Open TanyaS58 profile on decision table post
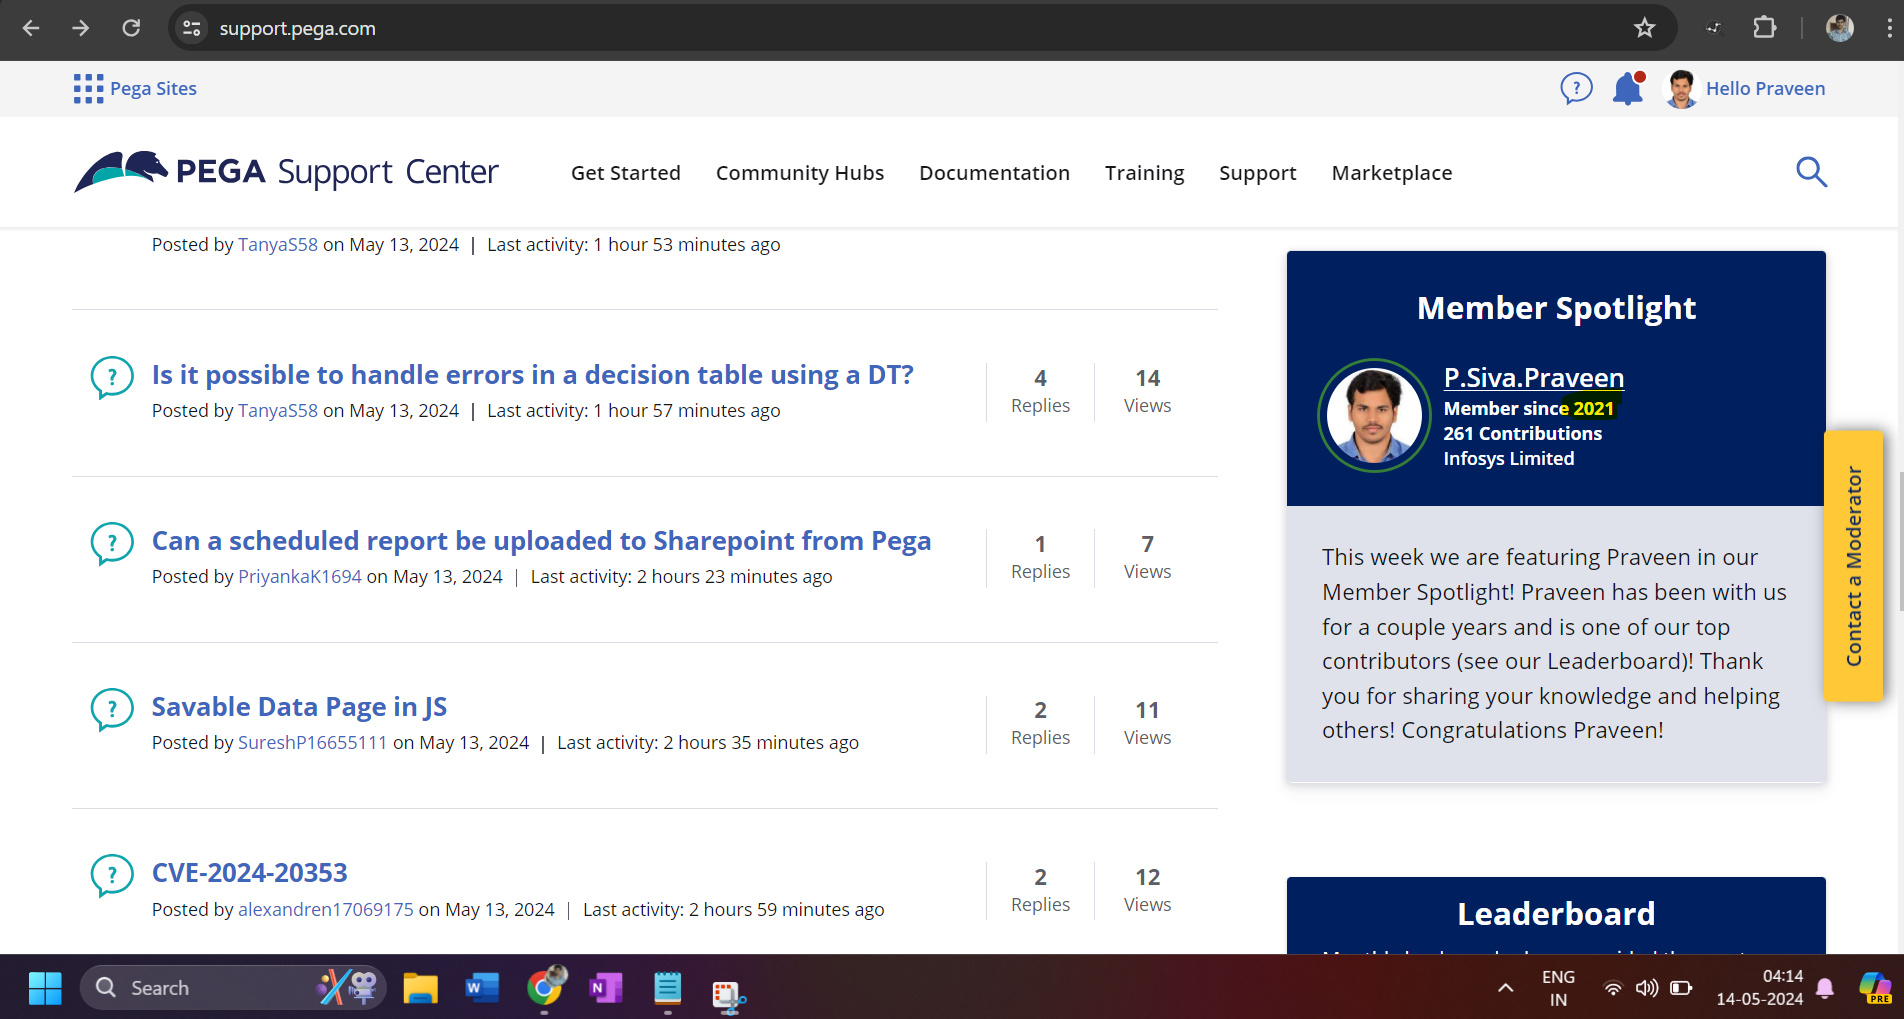This screenshot has width=1904, height=1019. (278, 410)
